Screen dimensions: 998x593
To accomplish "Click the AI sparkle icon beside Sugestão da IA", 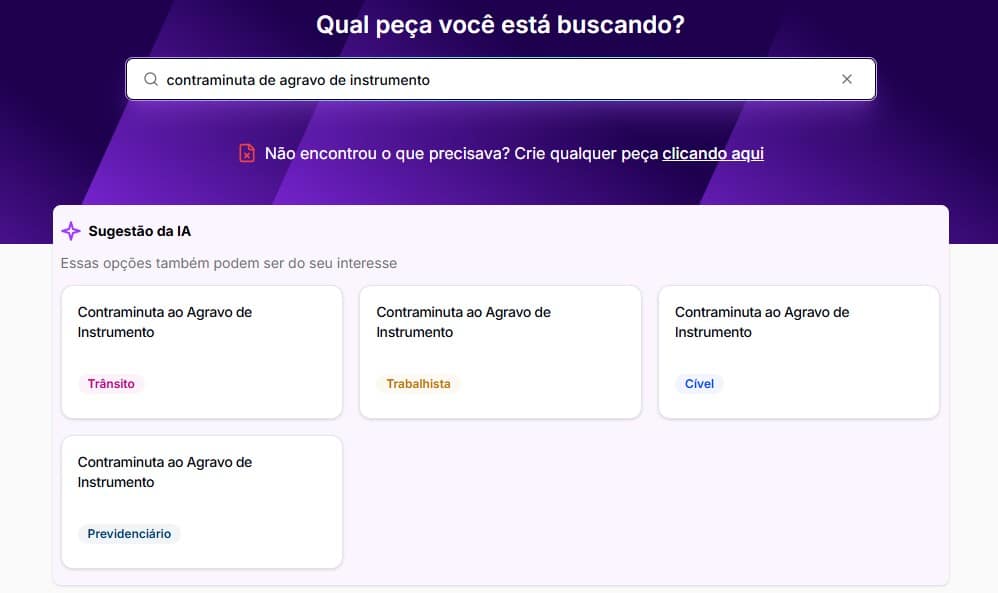I will (x=71, y=230).
